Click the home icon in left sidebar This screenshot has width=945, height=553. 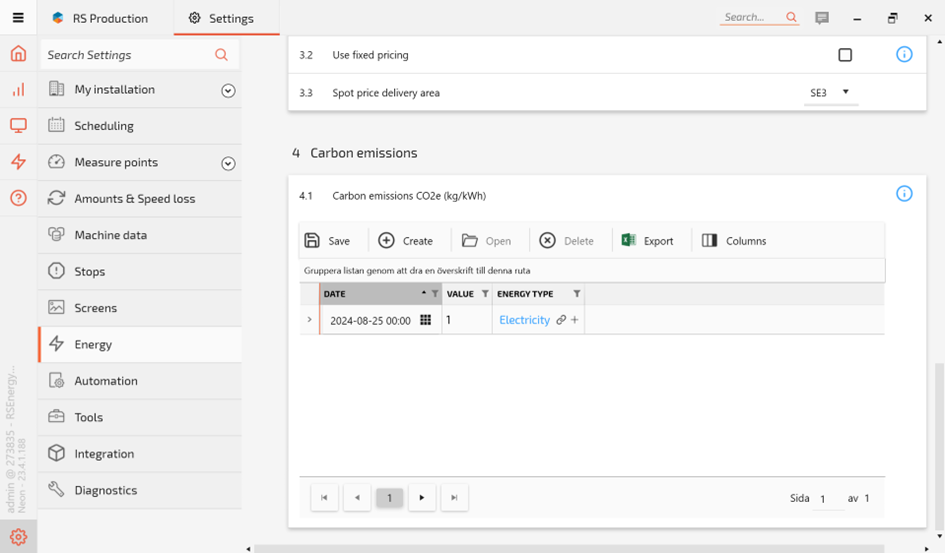[x=18, y=54]
